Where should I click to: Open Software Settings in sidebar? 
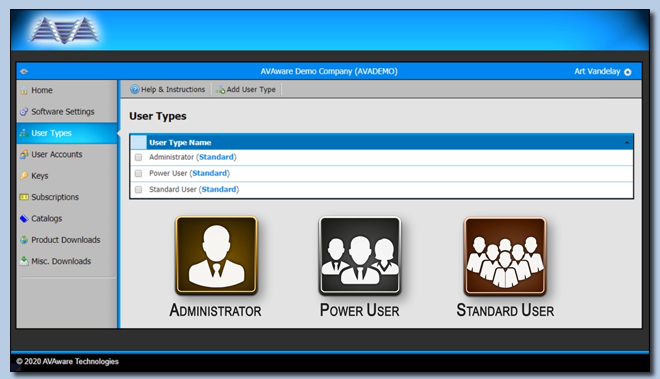[63, 112]
